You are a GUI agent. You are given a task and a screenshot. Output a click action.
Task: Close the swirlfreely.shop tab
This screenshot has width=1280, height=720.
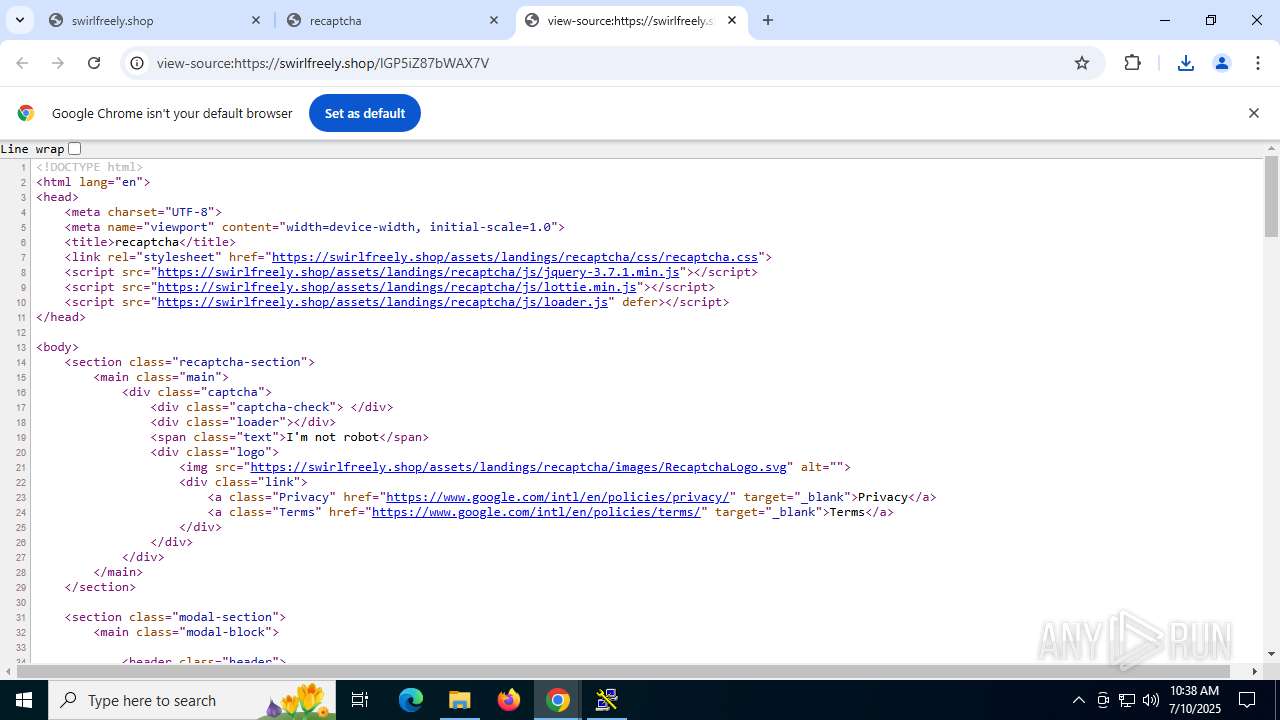pyautogui.click(x=256, y=20)
